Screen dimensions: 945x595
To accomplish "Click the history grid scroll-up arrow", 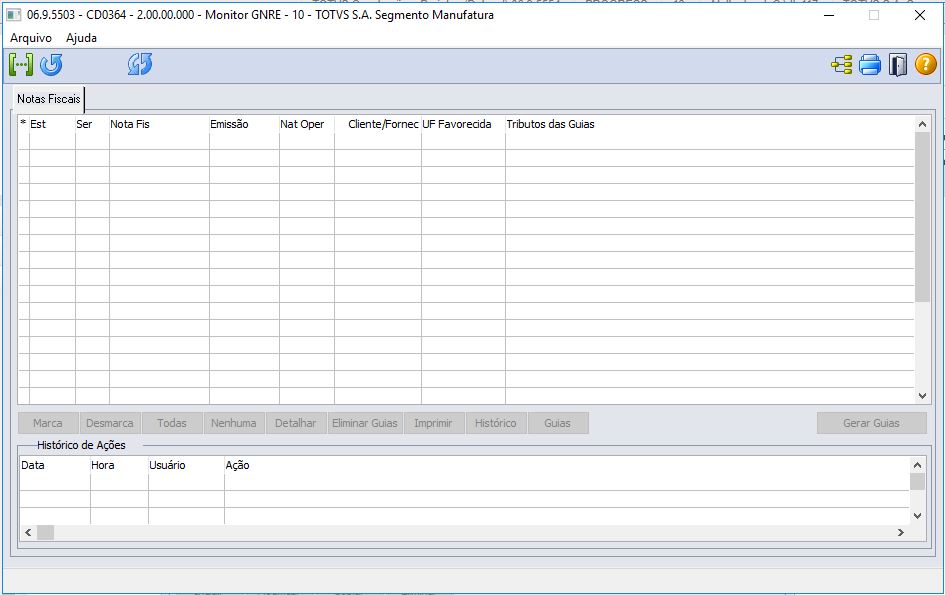I will click(x=917, y=465).
